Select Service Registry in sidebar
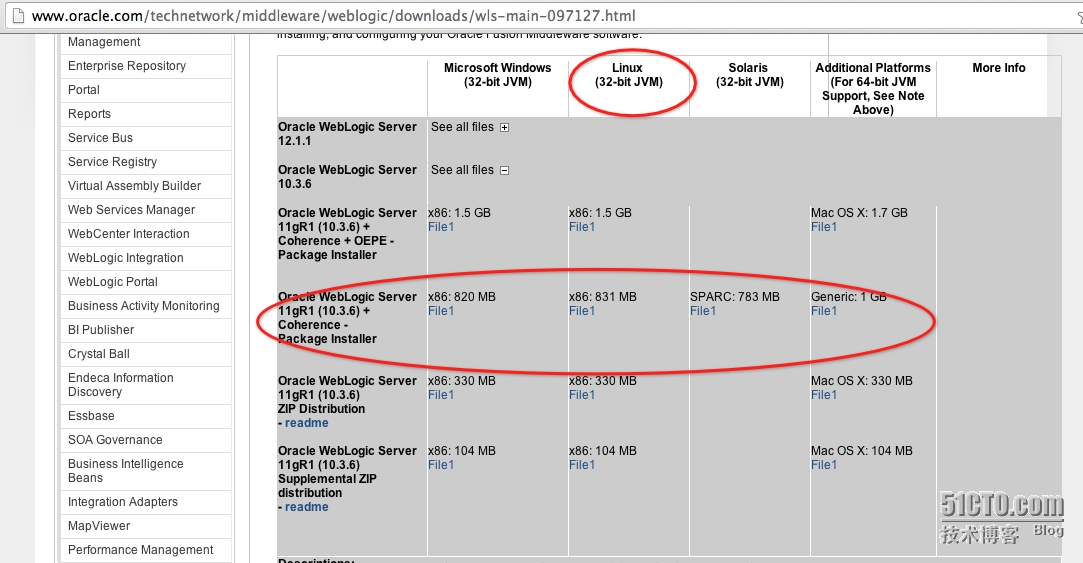 coord(112,162)
